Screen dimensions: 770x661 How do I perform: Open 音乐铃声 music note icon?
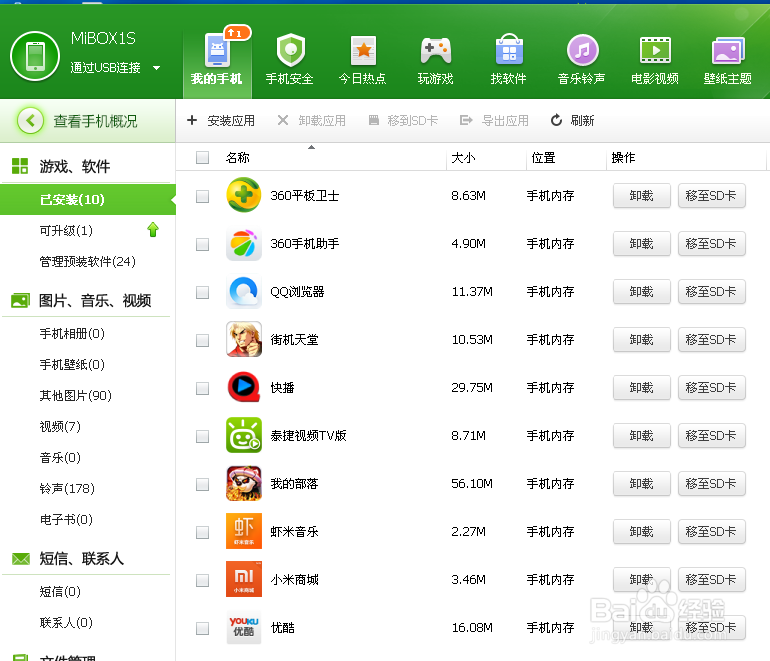[x=582, y=50]
